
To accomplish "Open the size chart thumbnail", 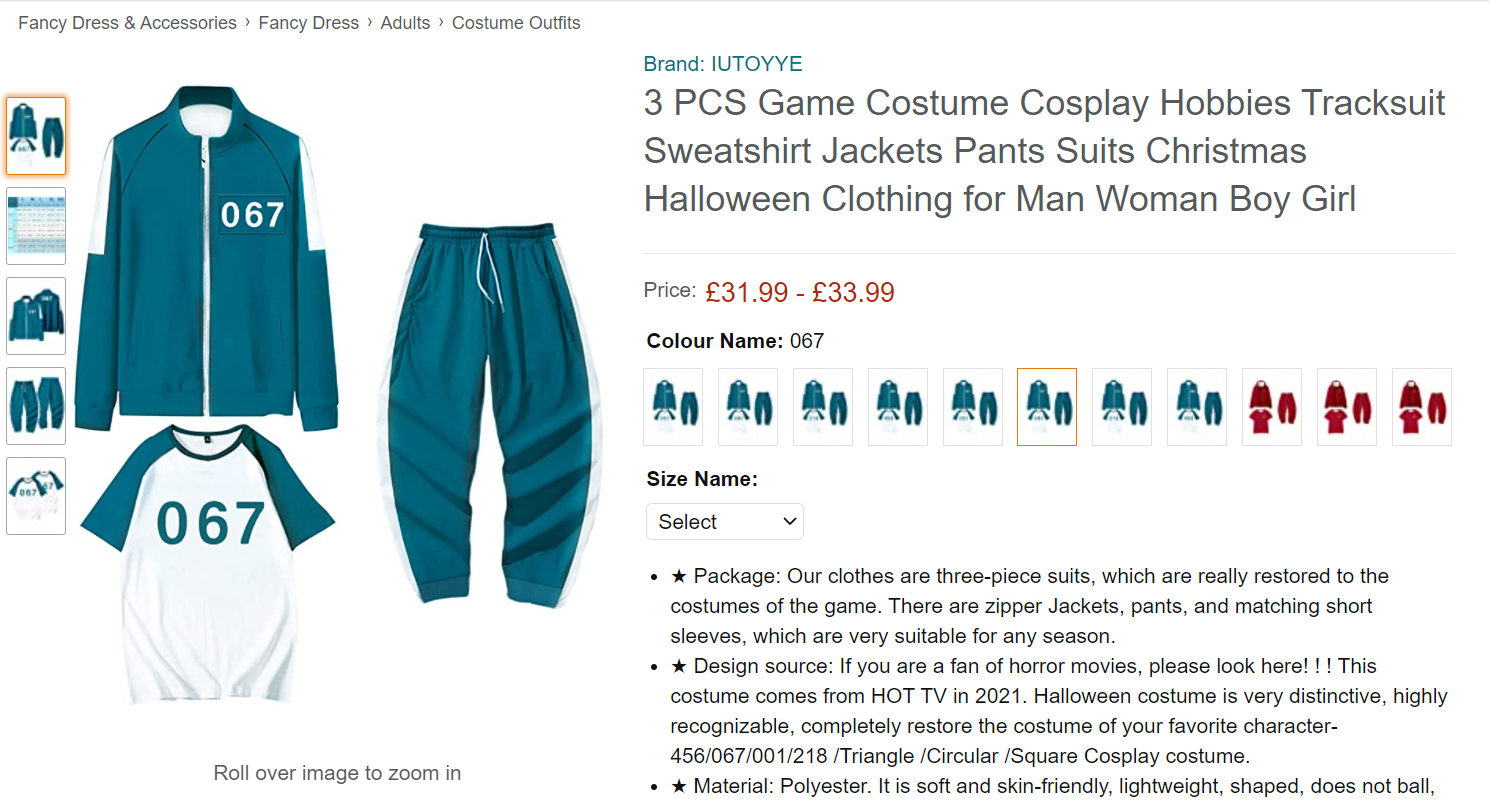I will [x=36, y=226].
